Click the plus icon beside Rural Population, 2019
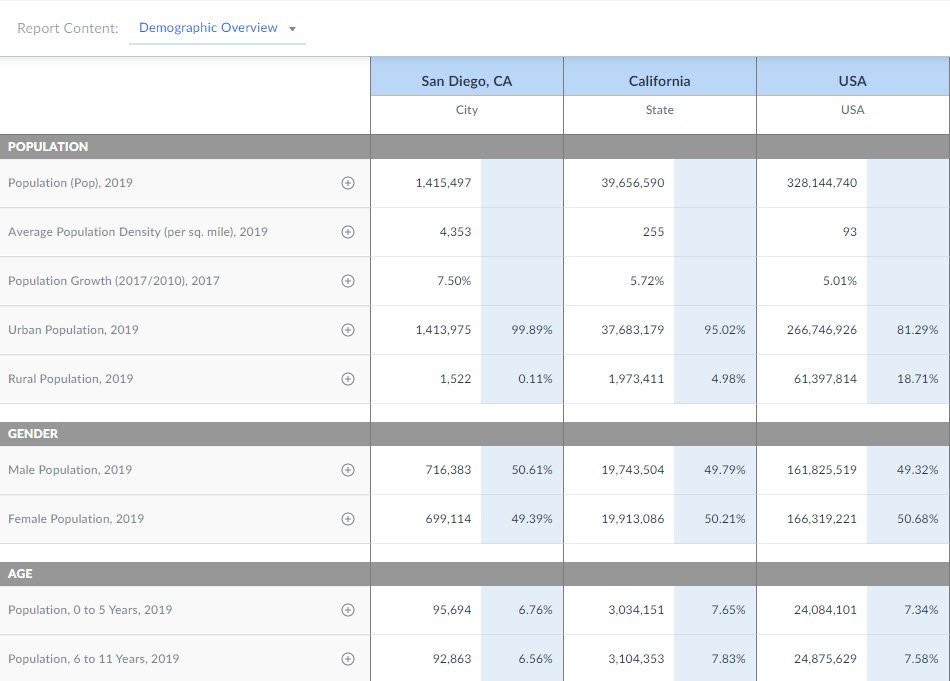 pos(348,379)
